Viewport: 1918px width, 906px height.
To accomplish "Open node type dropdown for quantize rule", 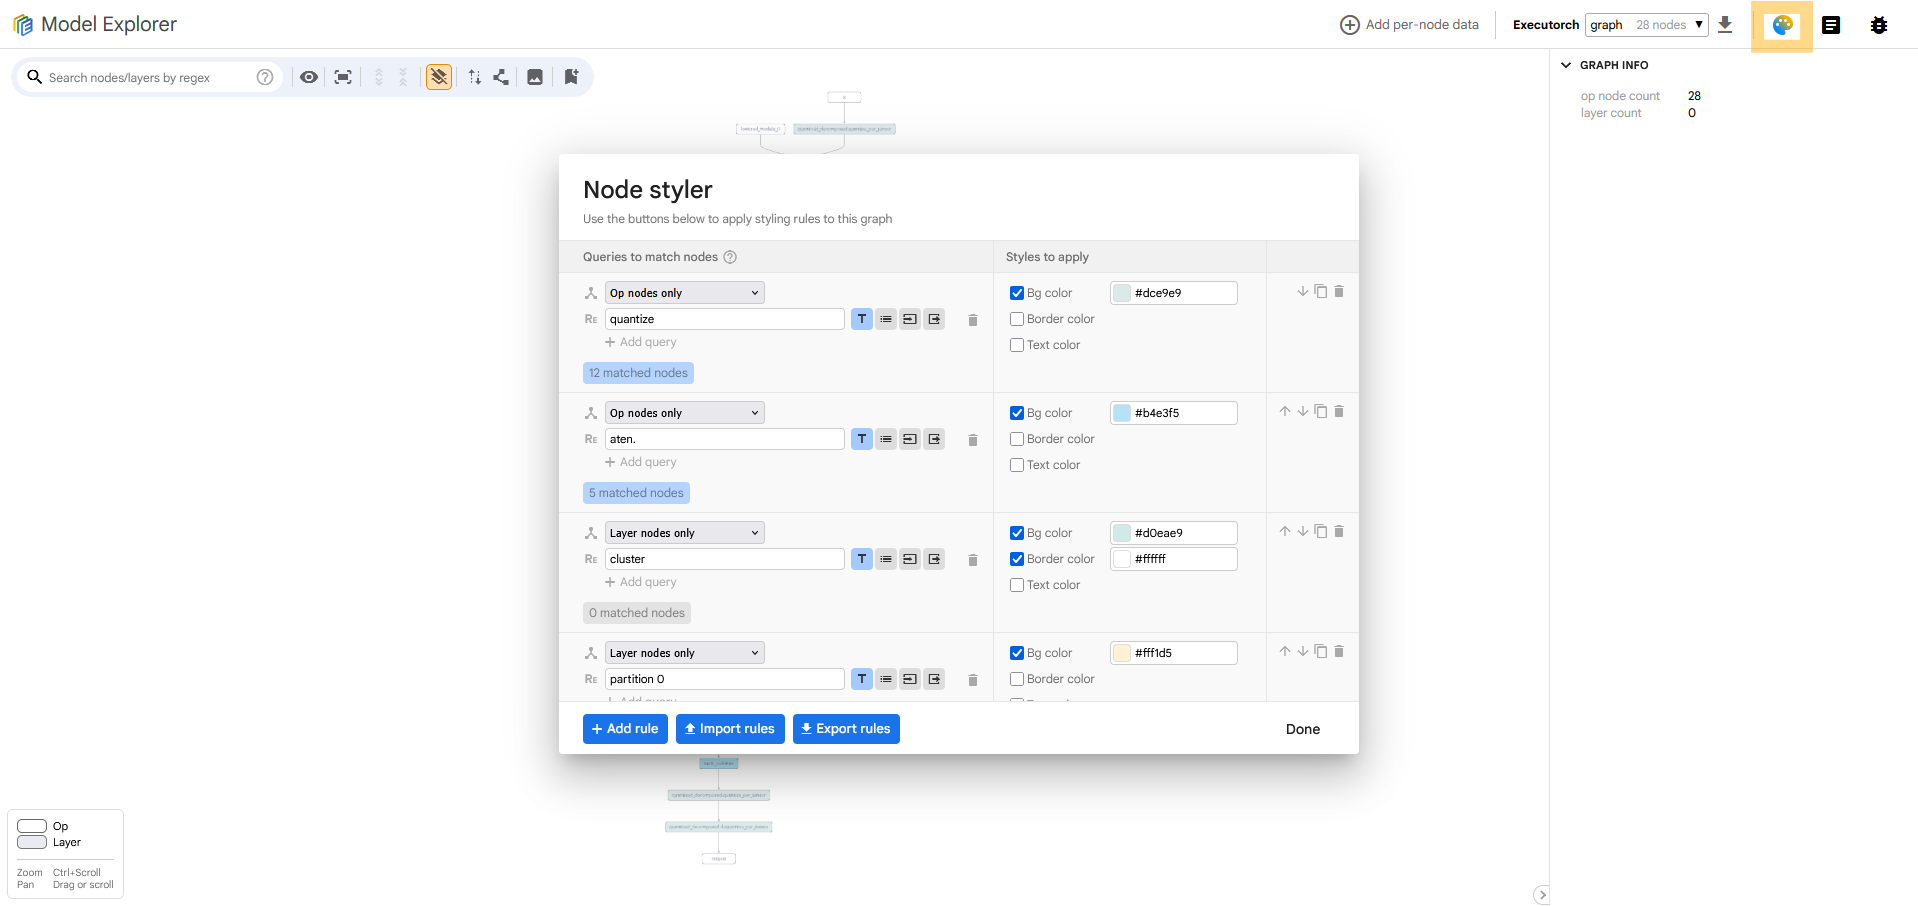I will 684,293.
